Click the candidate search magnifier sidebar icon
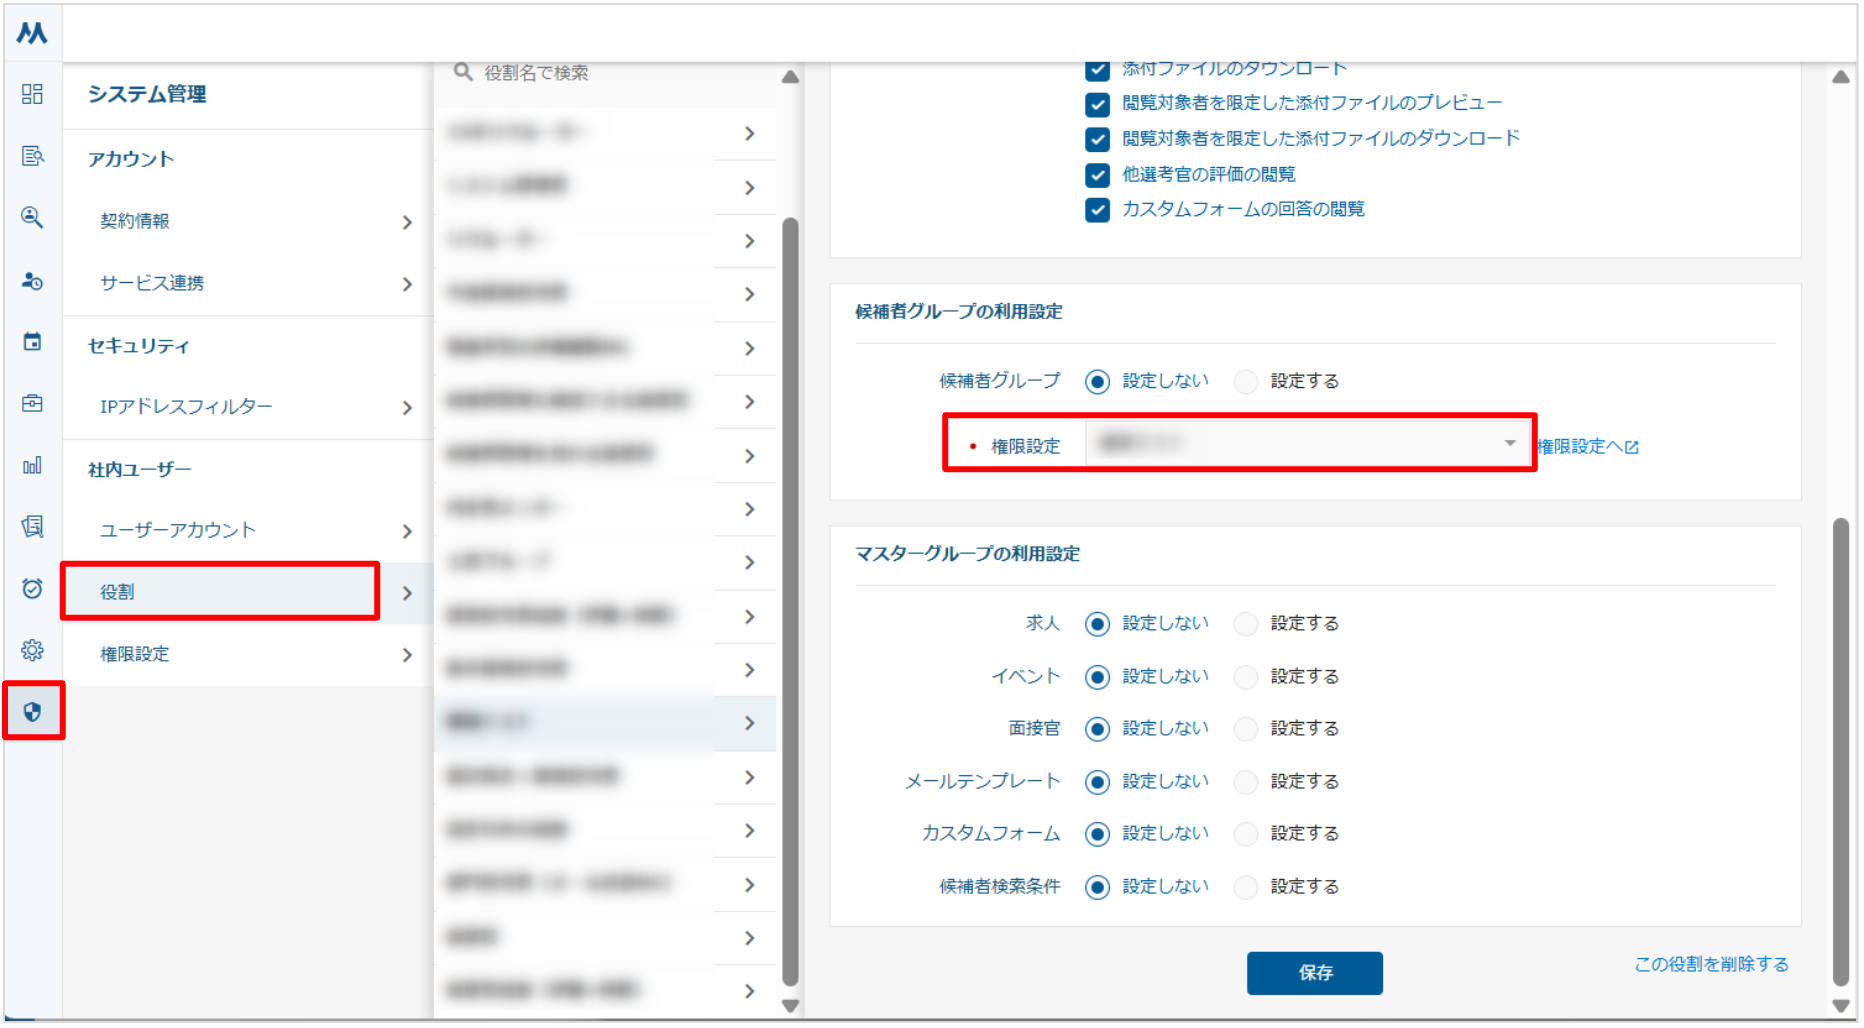 coord(32,218)
